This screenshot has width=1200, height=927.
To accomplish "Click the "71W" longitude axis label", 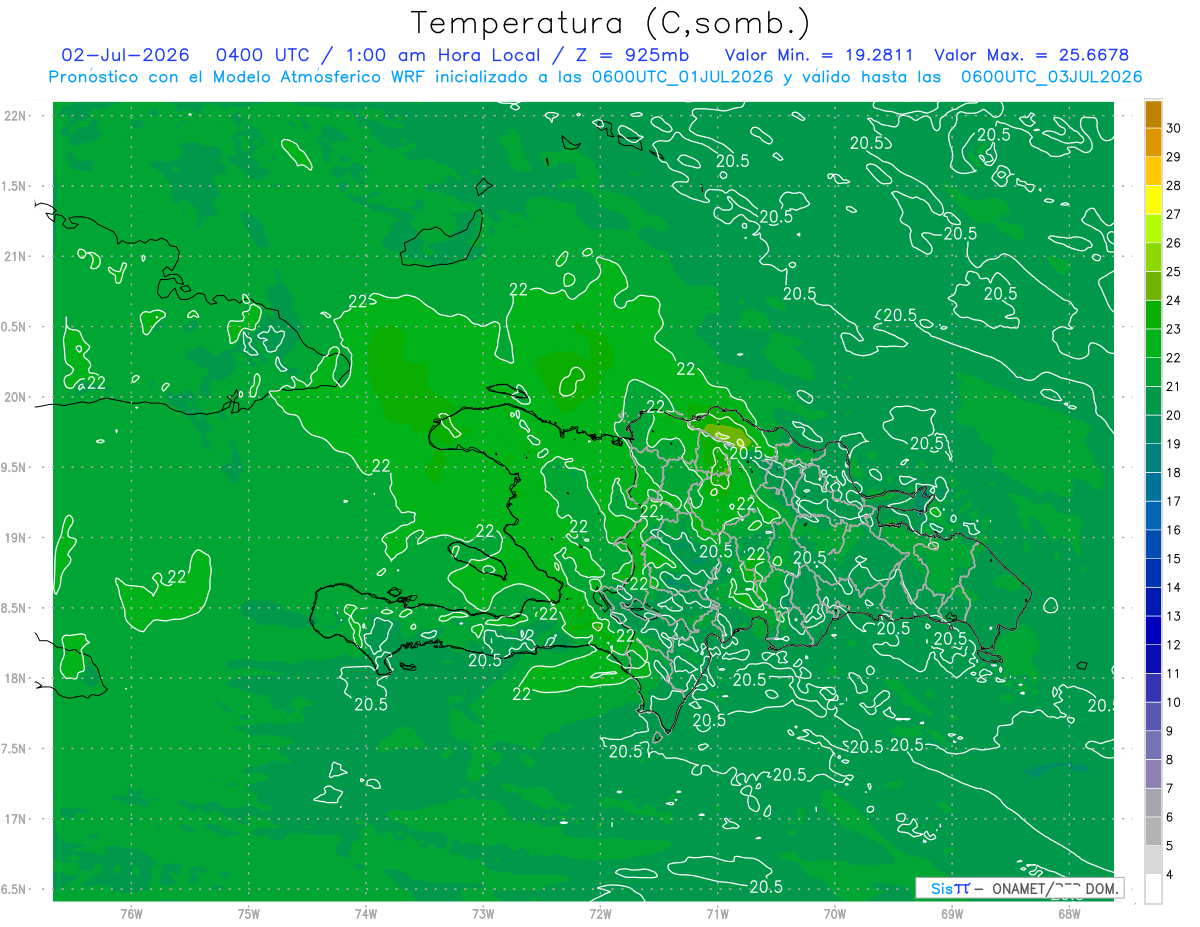I will (x=717, y=913).
